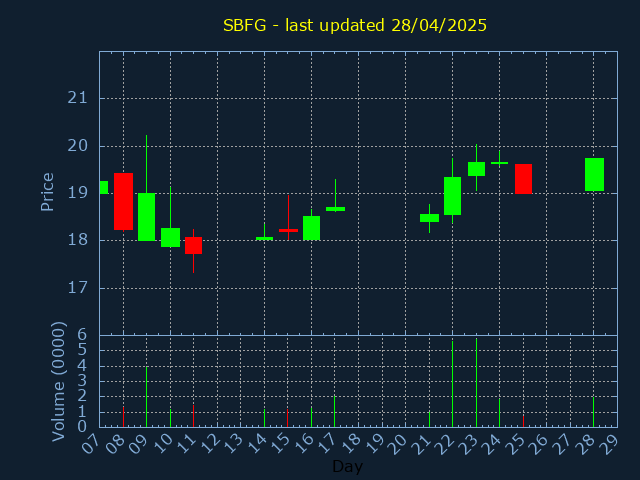Click the red volume bar for day 08
The width and height of the screenshot is (640, 480).
123,417
